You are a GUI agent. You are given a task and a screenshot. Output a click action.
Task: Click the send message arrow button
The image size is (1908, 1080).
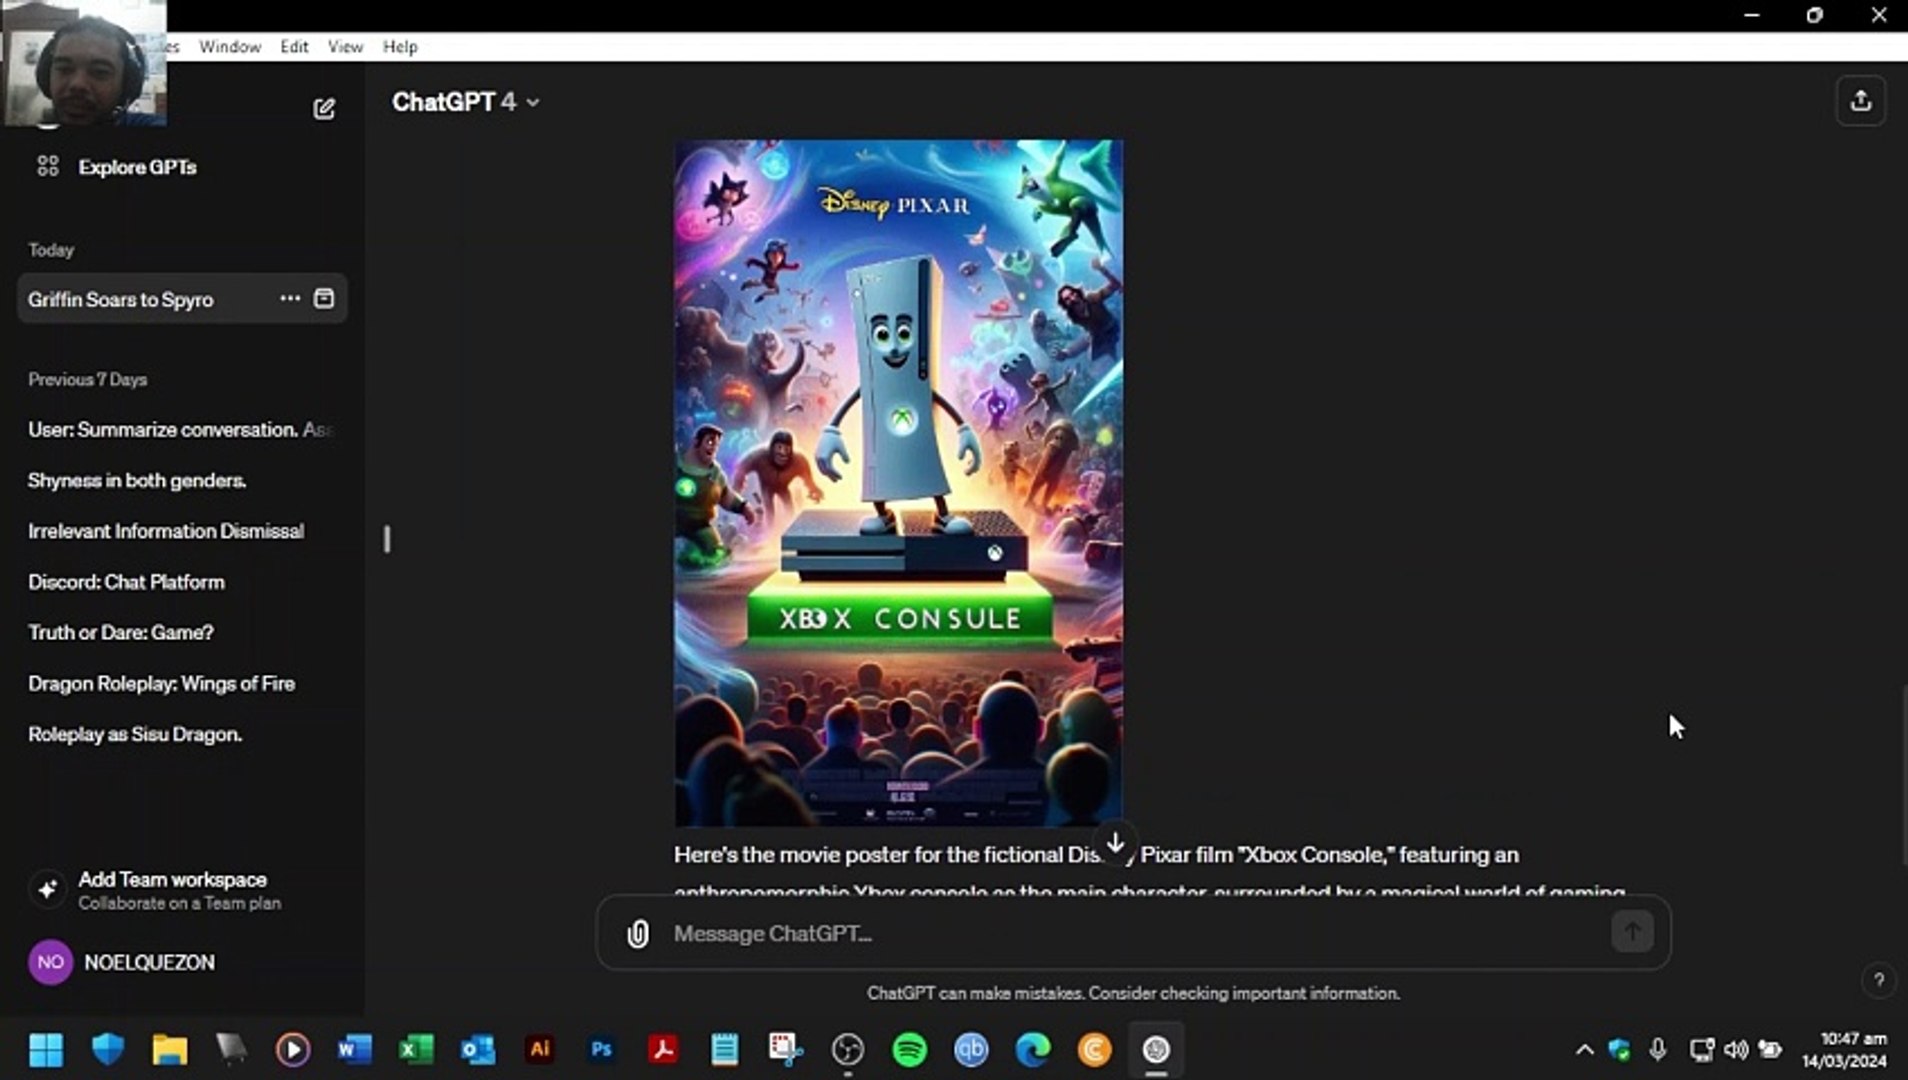(1632, 932)
